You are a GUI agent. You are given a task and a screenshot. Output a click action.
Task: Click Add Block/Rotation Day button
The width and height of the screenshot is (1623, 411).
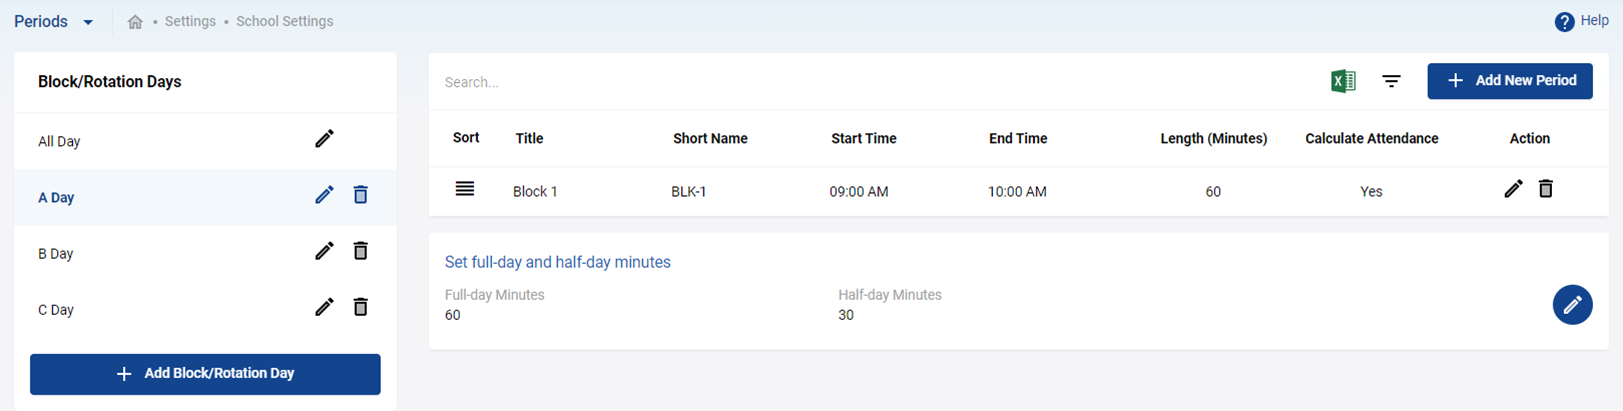pyautogui.click(x=205, y=374)
